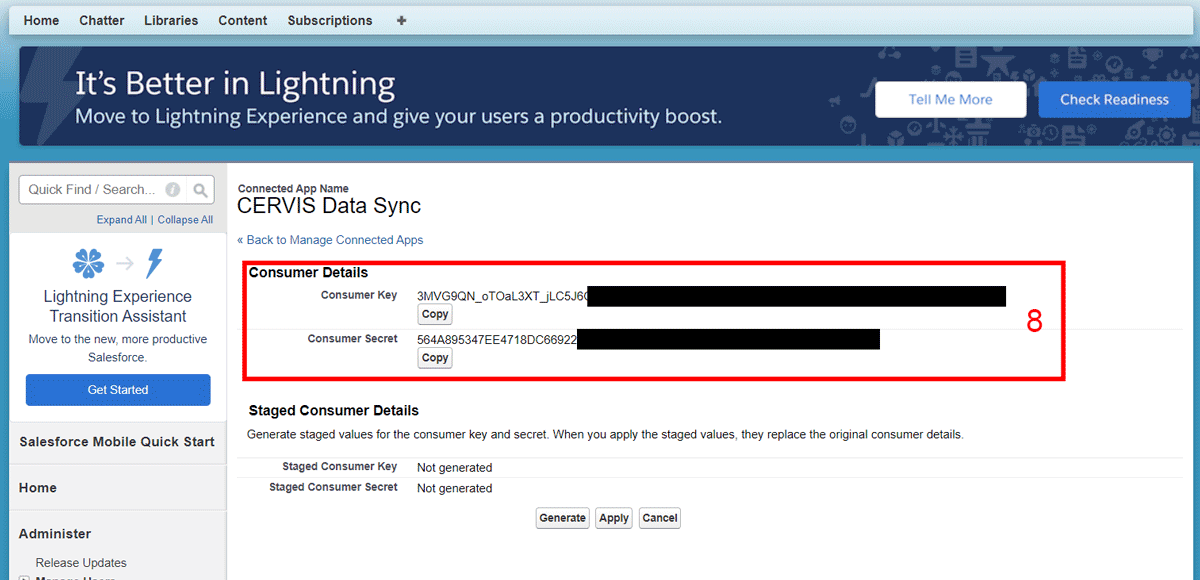Click the Staged Consumer Secret 'Not generated' value
The width and height of the screenshot is (1200, 580).
[x=455, y=489]
